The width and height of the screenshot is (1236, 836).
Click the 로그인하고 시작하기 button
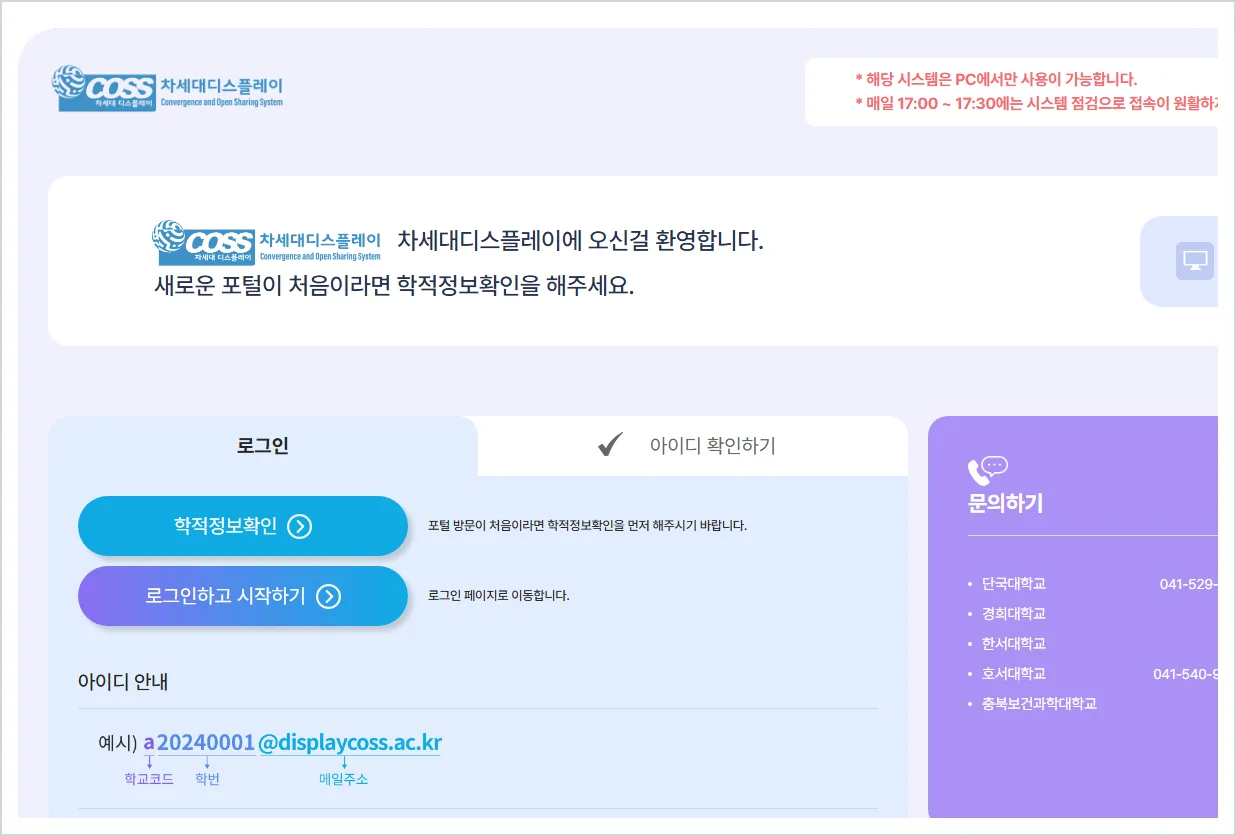[243, 596]
